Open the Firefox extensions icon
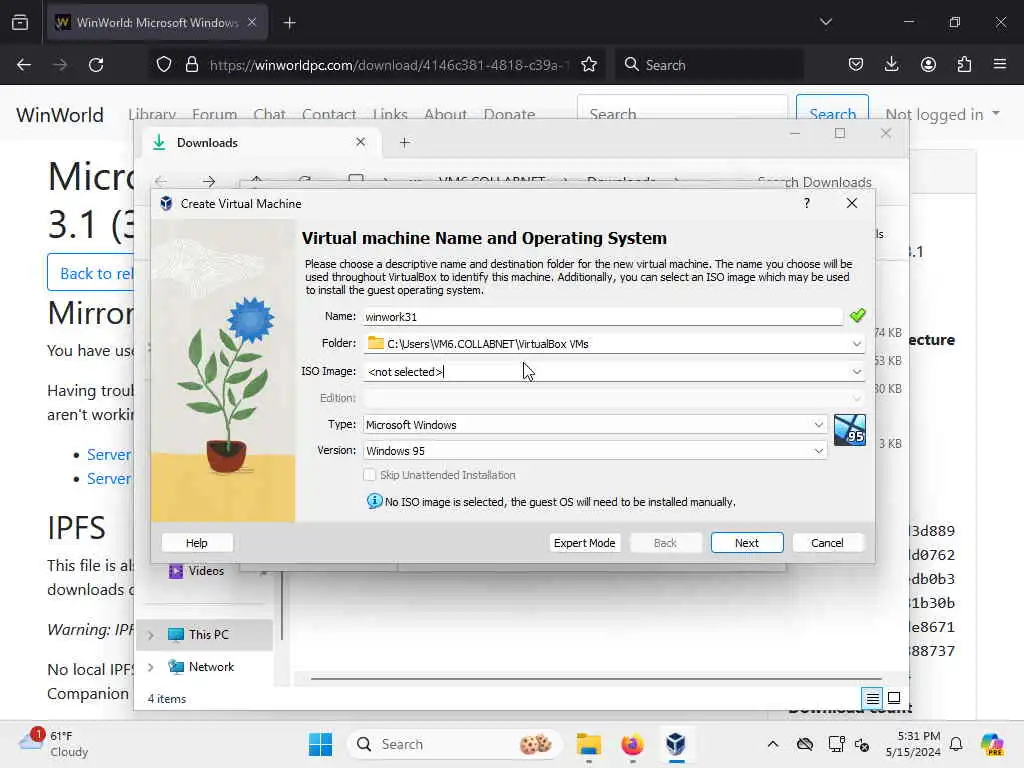1024x768 pixels. pos(964,64)
